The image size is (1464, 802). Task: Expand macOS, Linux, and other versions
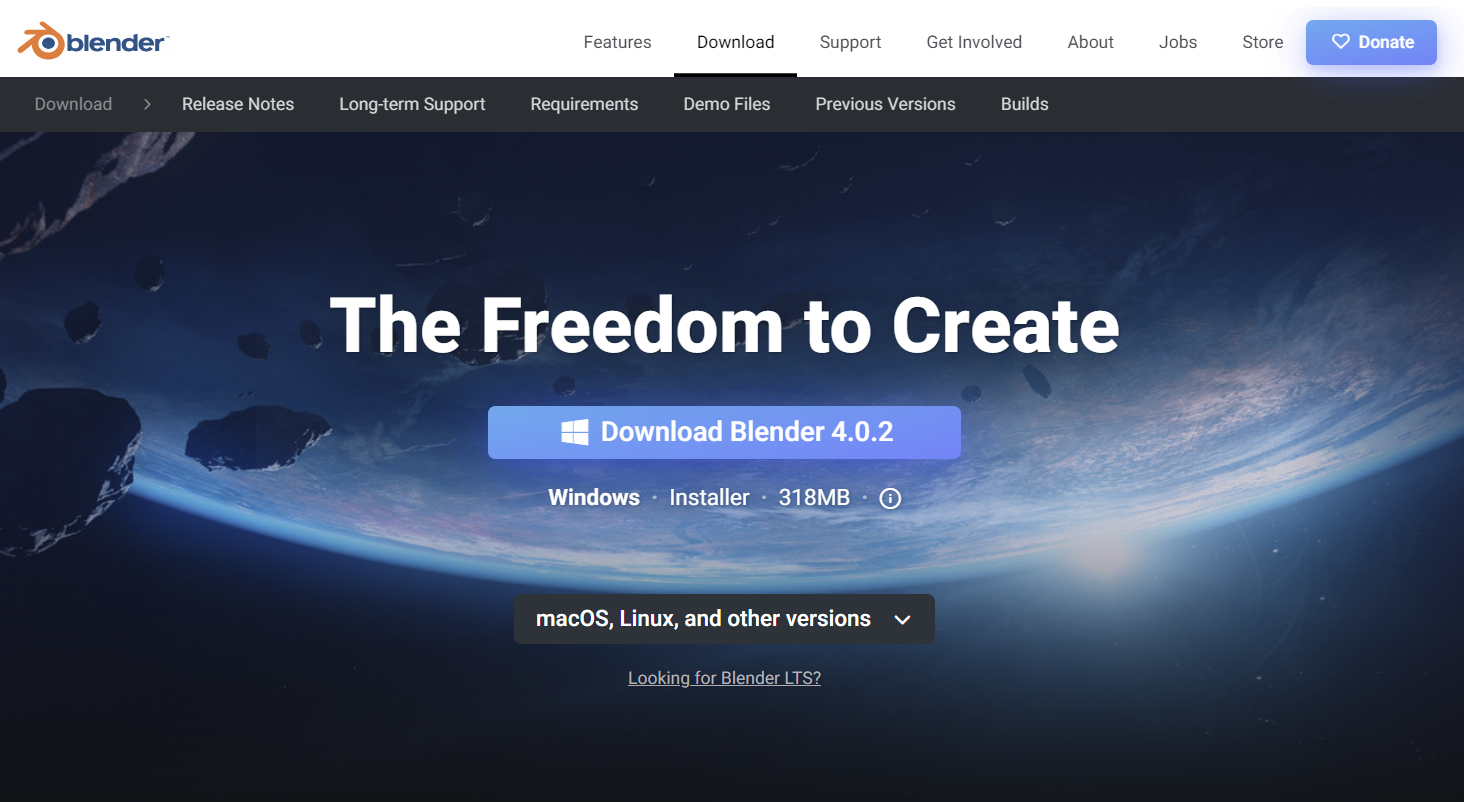(x=724, y=619)
